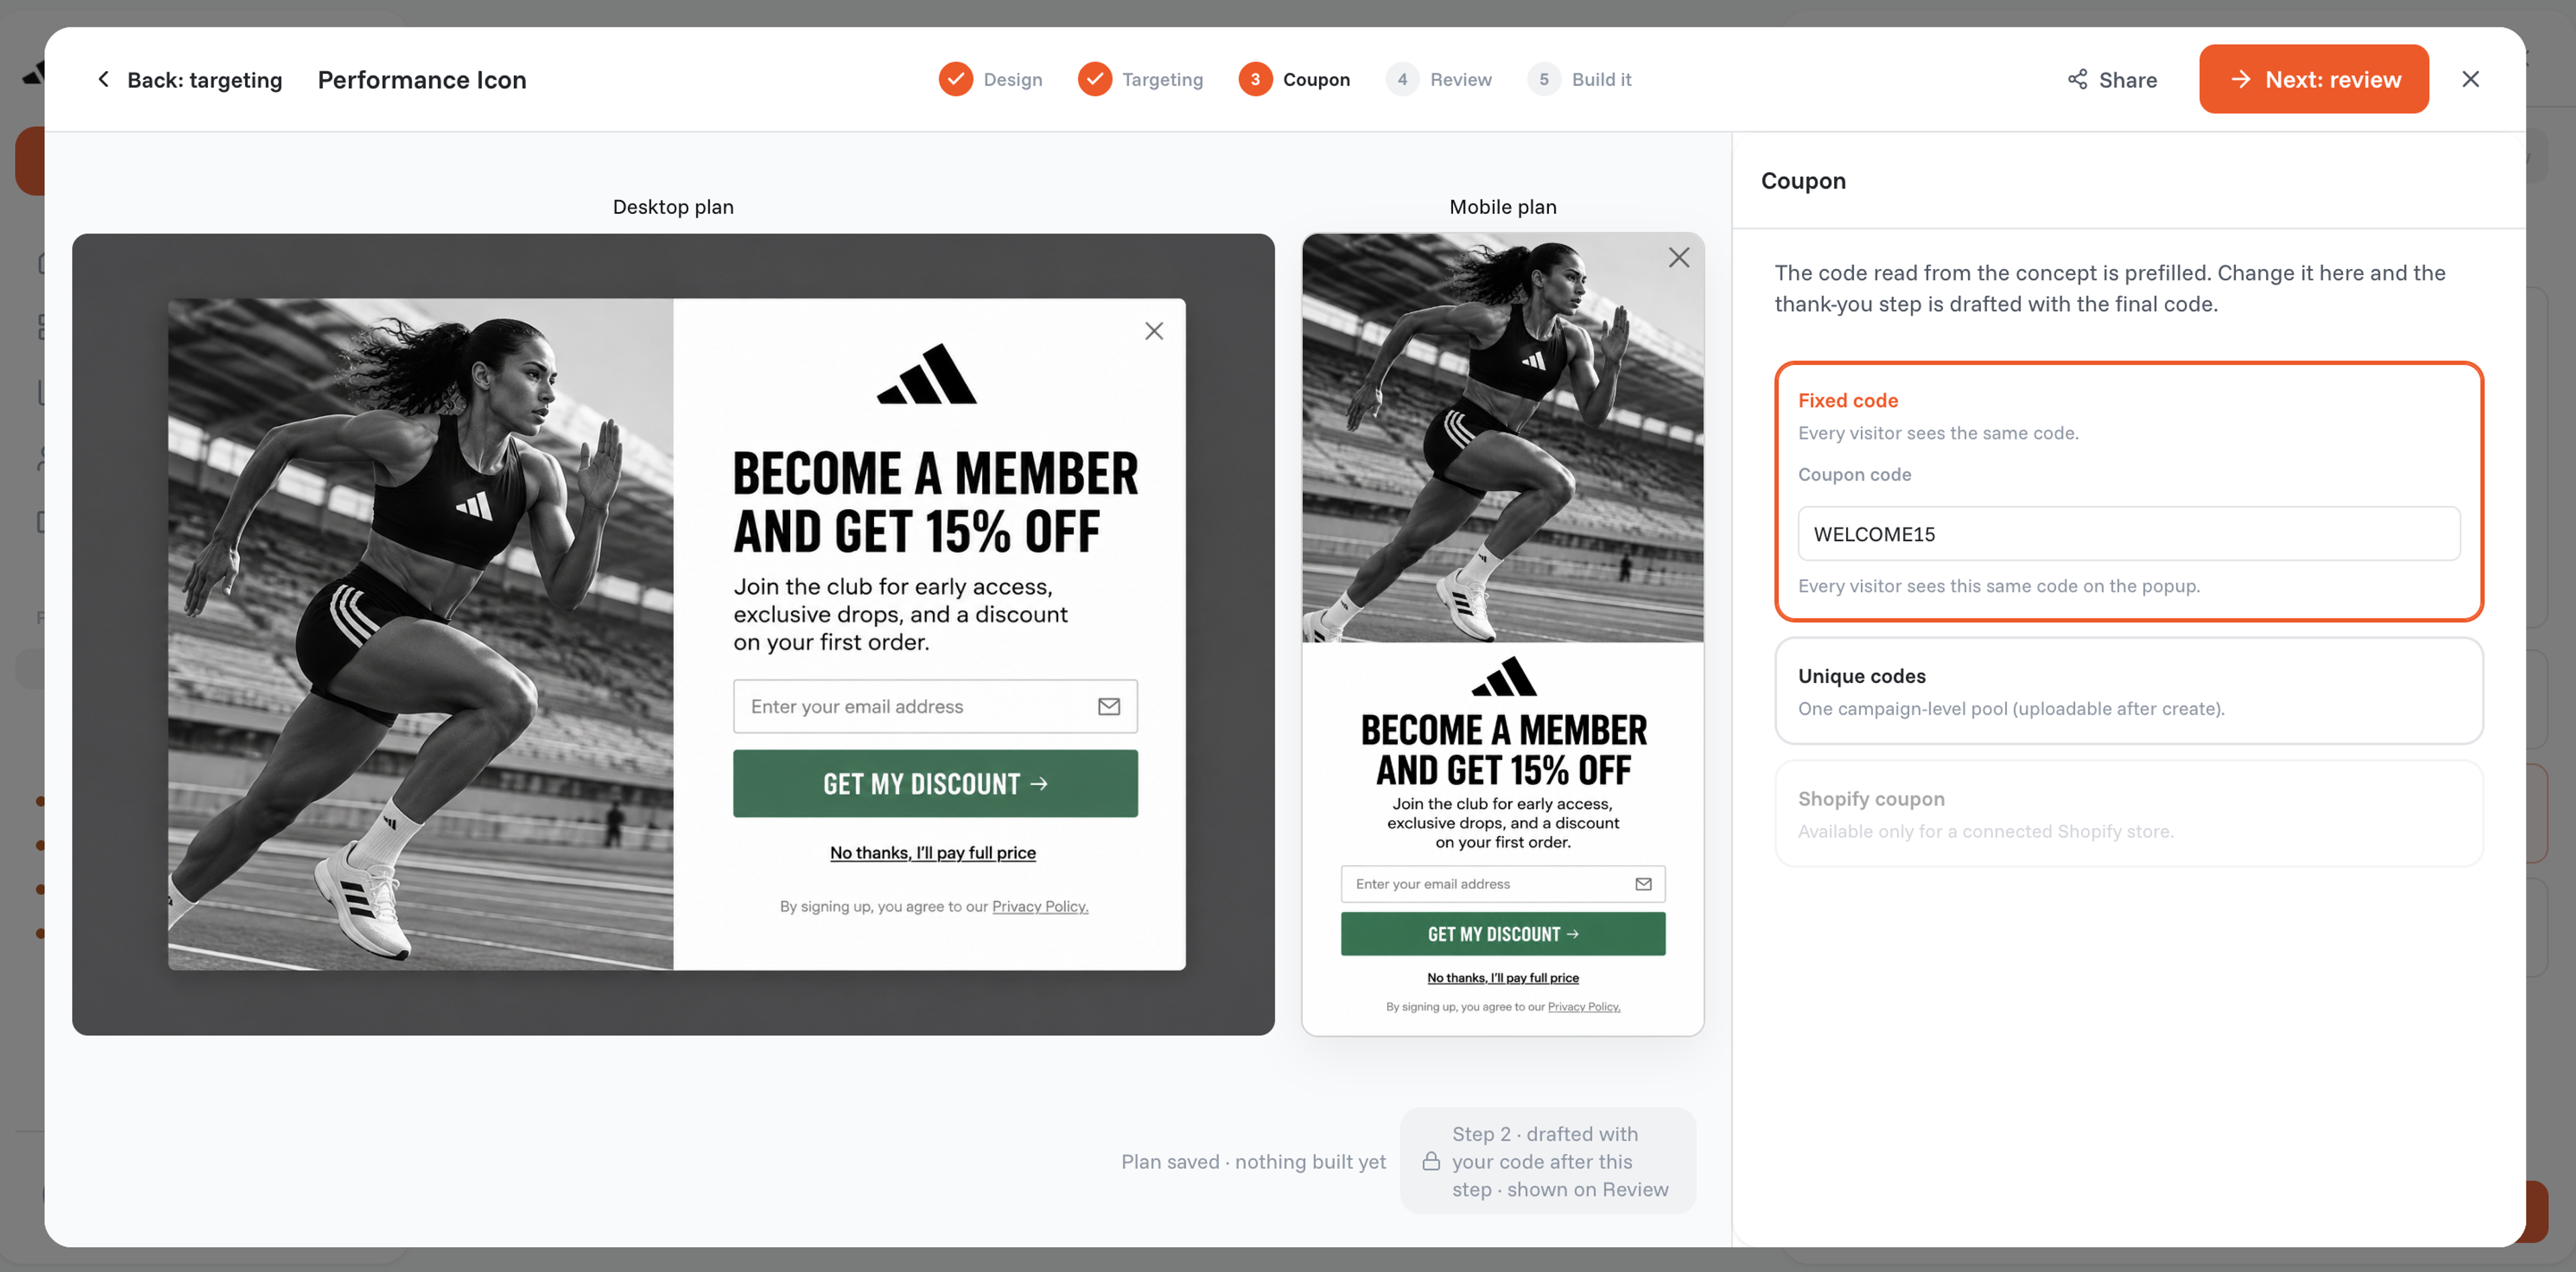Select the Fixed code option

[2129, 491]
